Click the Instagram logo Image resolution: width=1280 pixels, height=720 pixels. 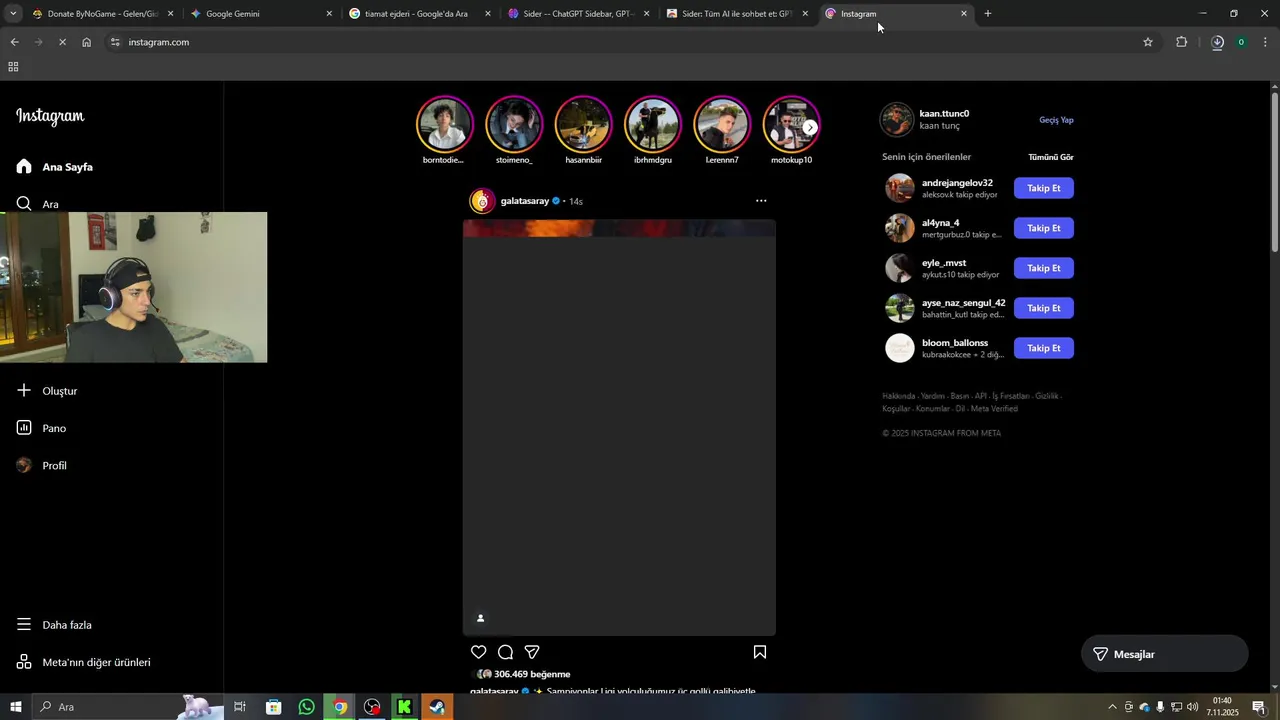pos(50,116)
